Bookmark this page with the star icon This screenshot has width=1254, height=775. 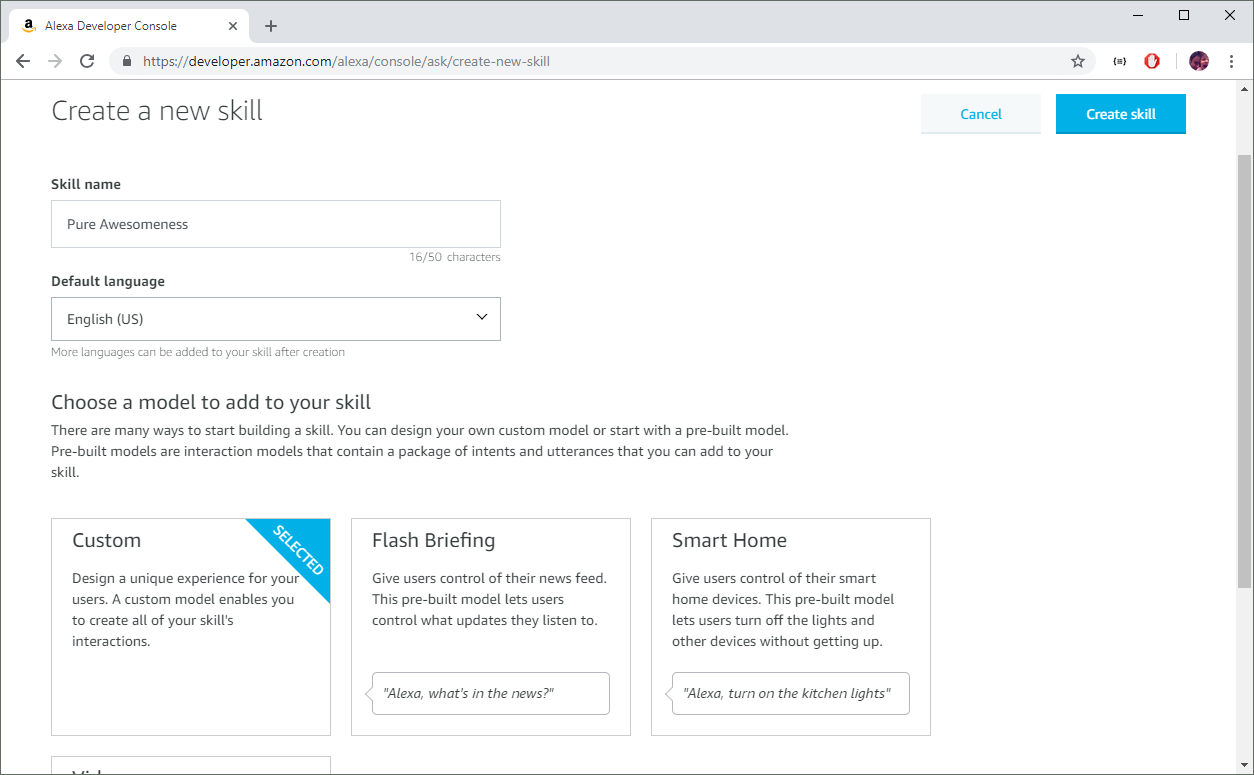(1078, 61)
